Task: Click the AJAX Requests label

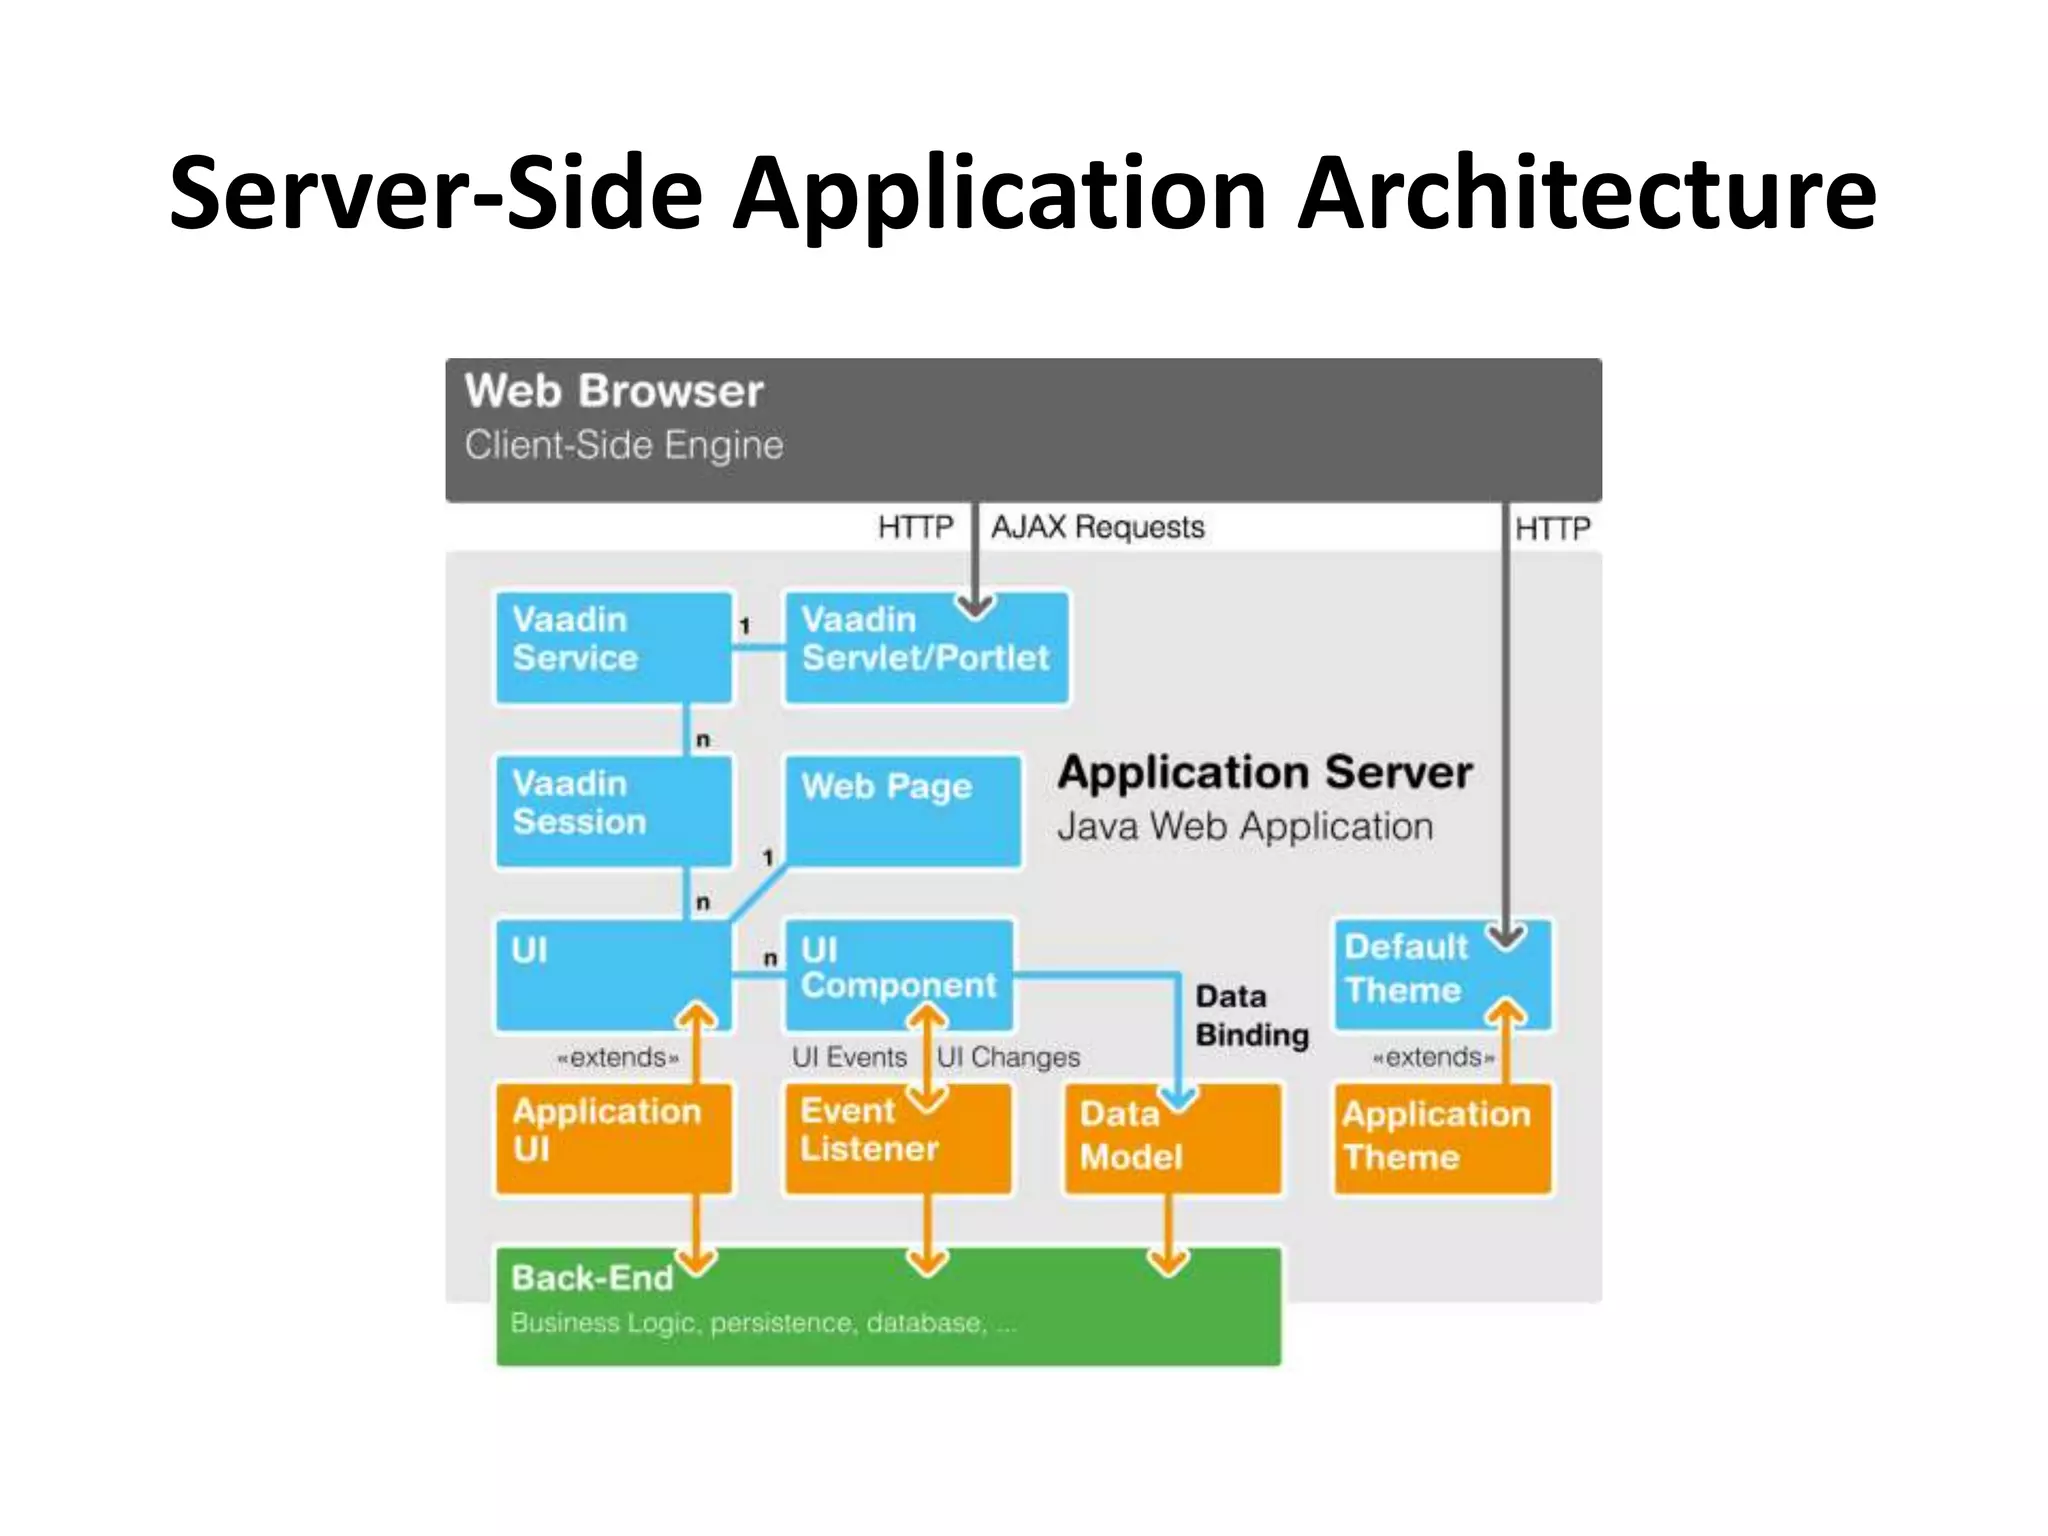Action: (x=1097, y=527)
